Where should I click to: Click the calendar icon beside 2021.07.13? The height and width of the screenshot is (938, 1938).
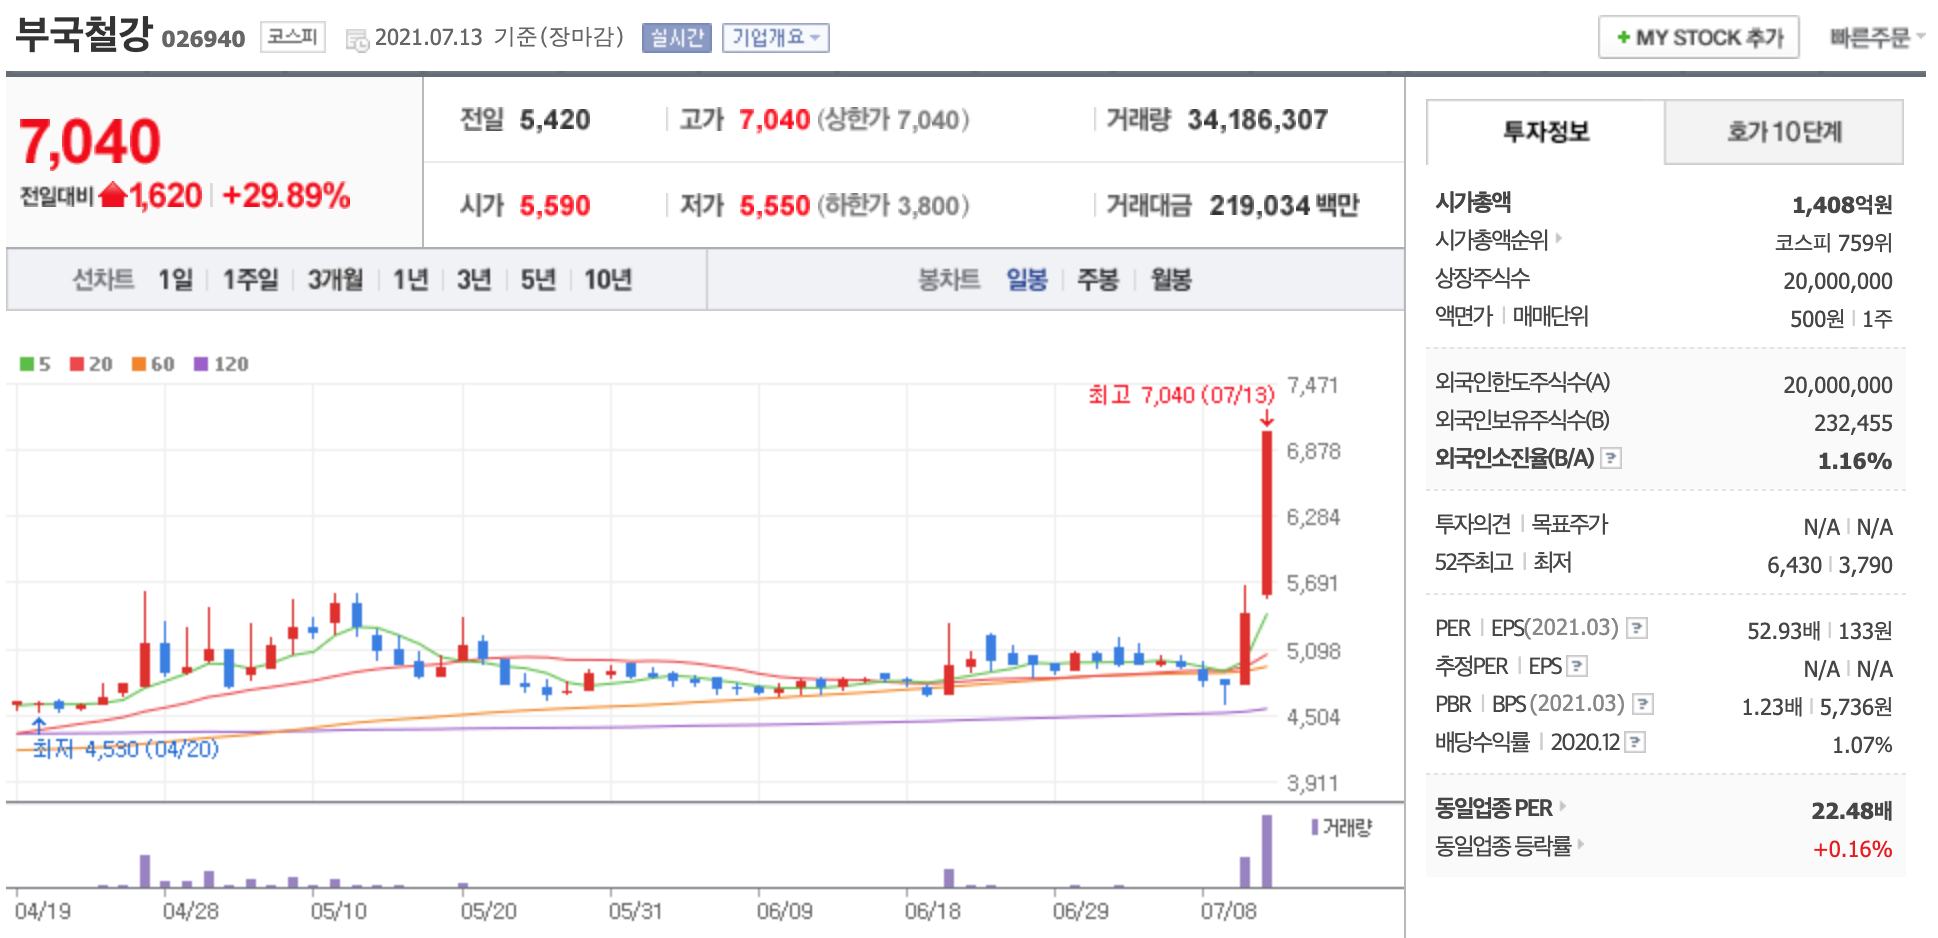(356, 40)
